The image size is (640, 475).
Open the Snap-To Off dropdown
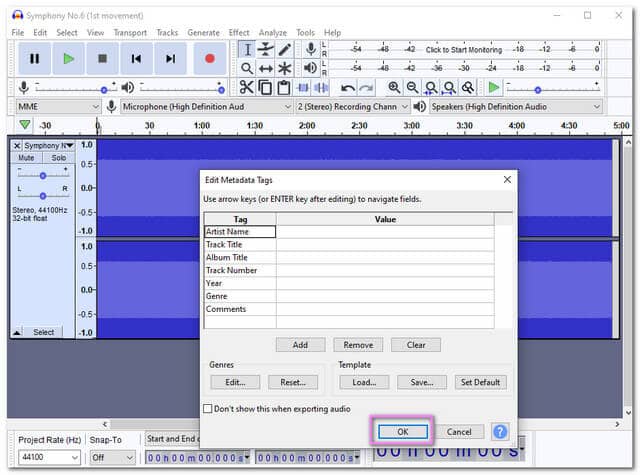pyautogui.click(x=111, y=457)
